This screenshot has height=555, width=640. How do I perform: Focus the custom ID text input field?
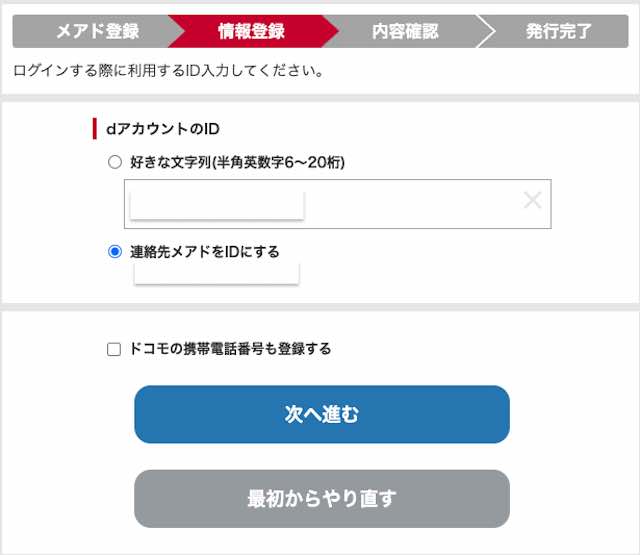click(x=410, y=204)
